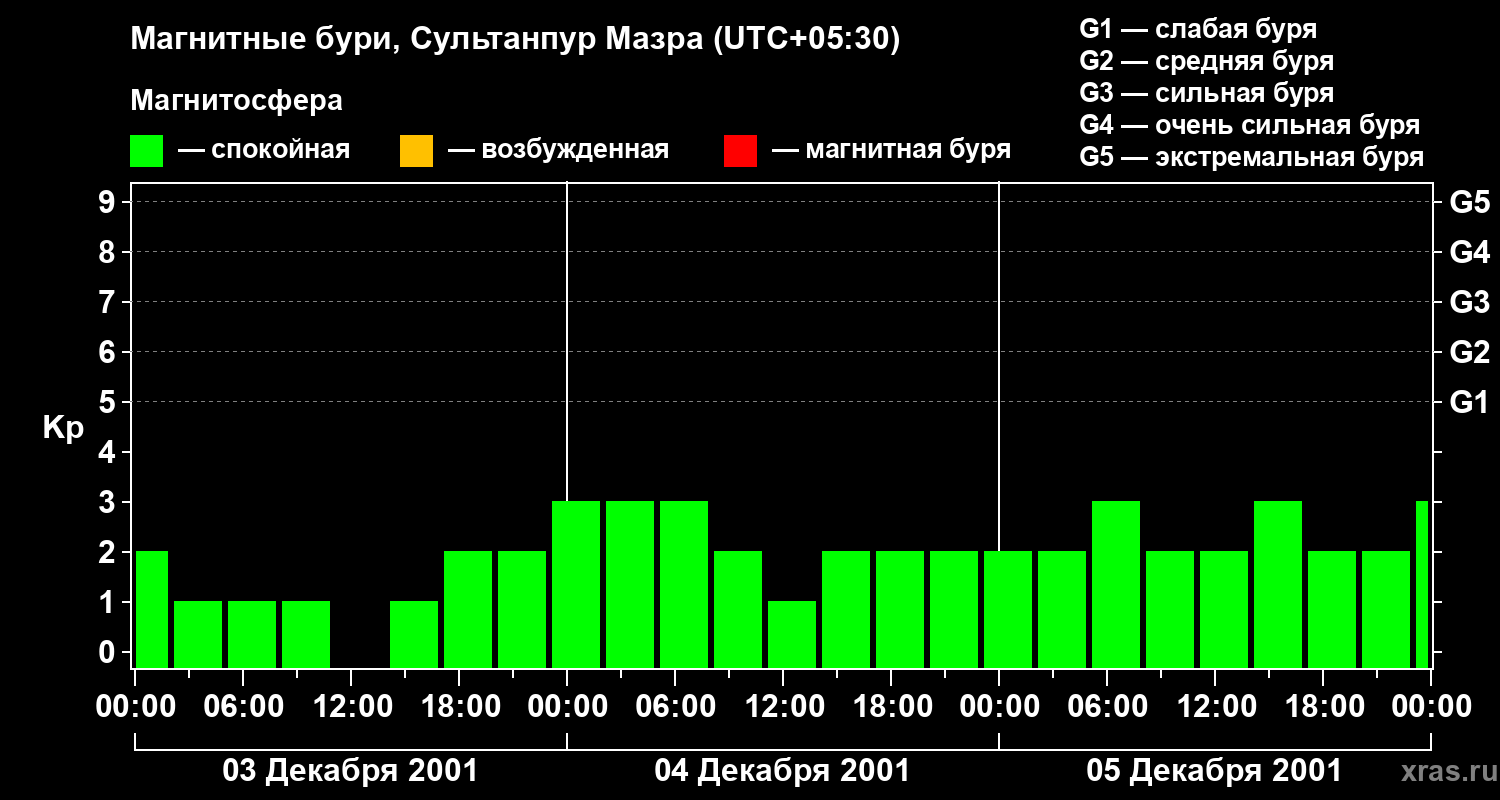The width and height of the screenshot is (1500, 800).
Task: Click the Kp axis value '7'
Action: 109,302
